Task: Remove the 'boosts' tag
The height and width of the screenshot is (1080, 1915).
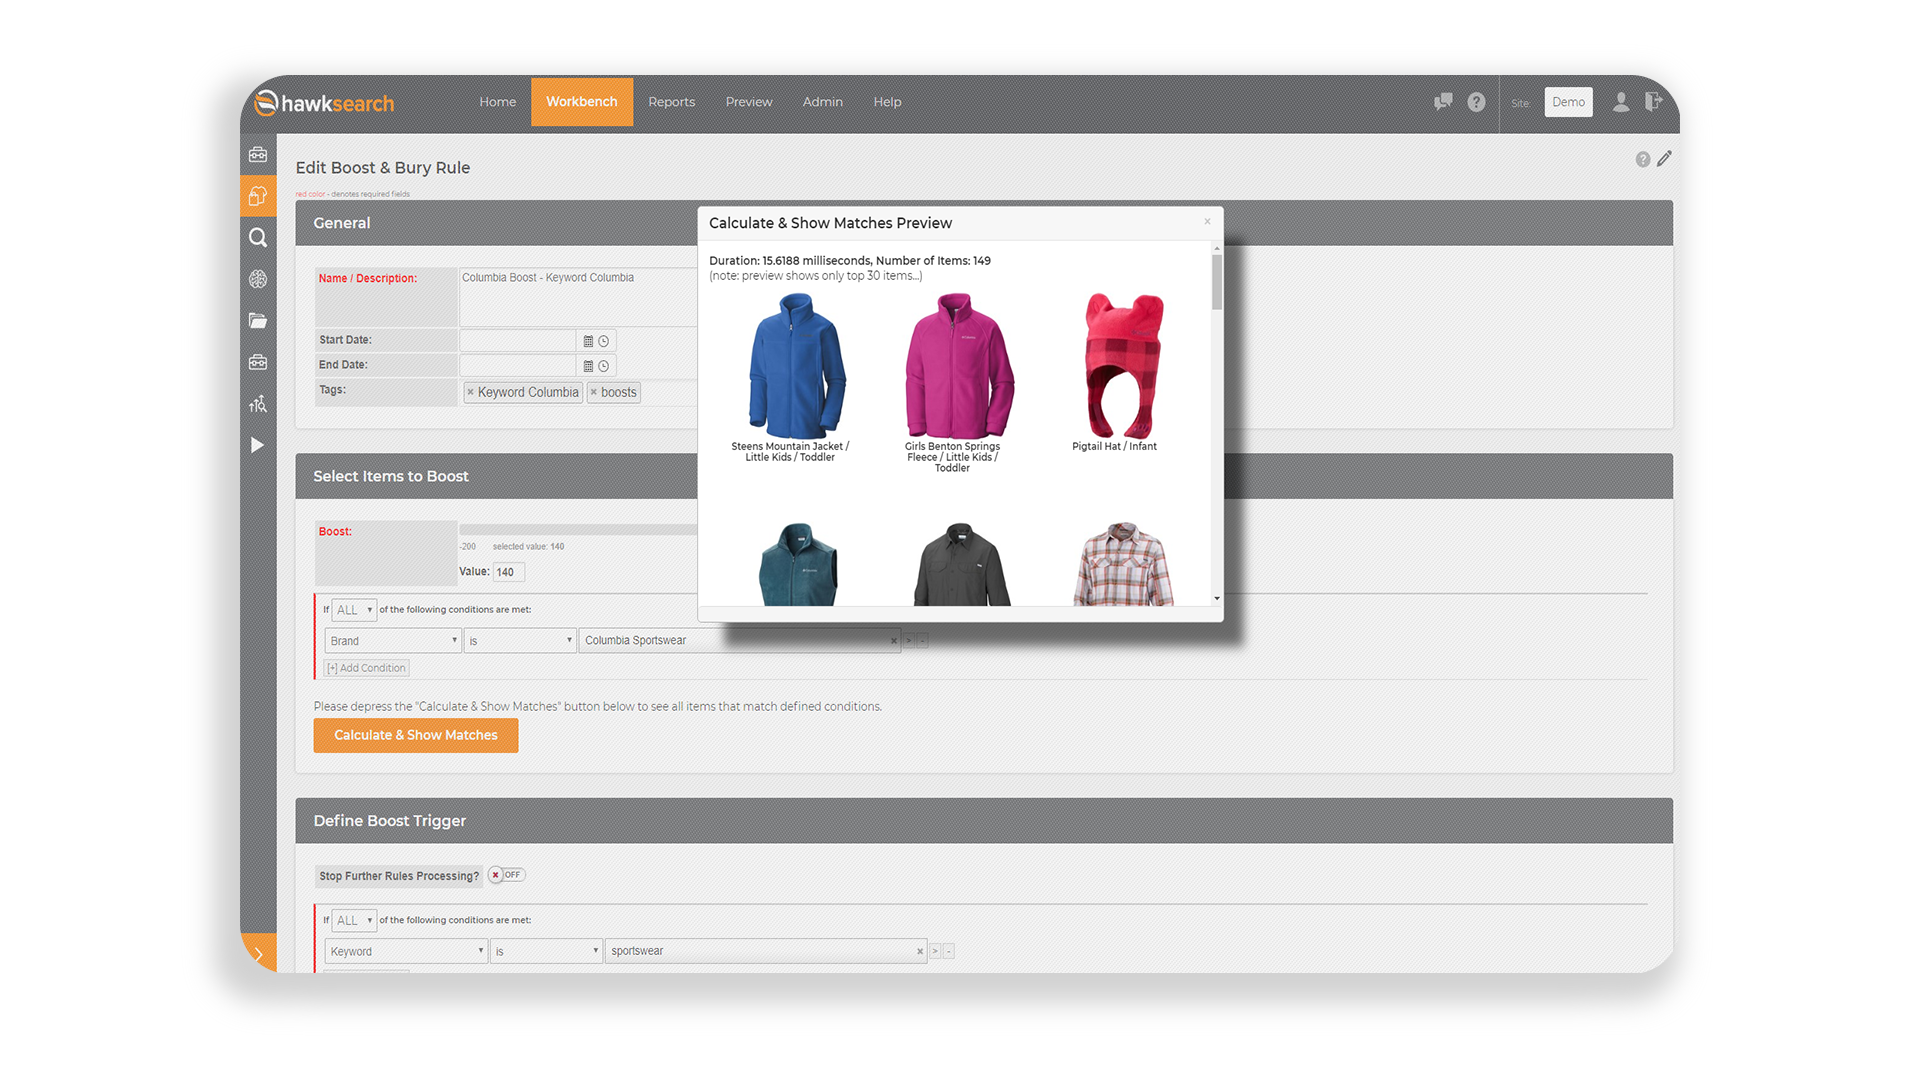Action: click(x=594, y=393)
